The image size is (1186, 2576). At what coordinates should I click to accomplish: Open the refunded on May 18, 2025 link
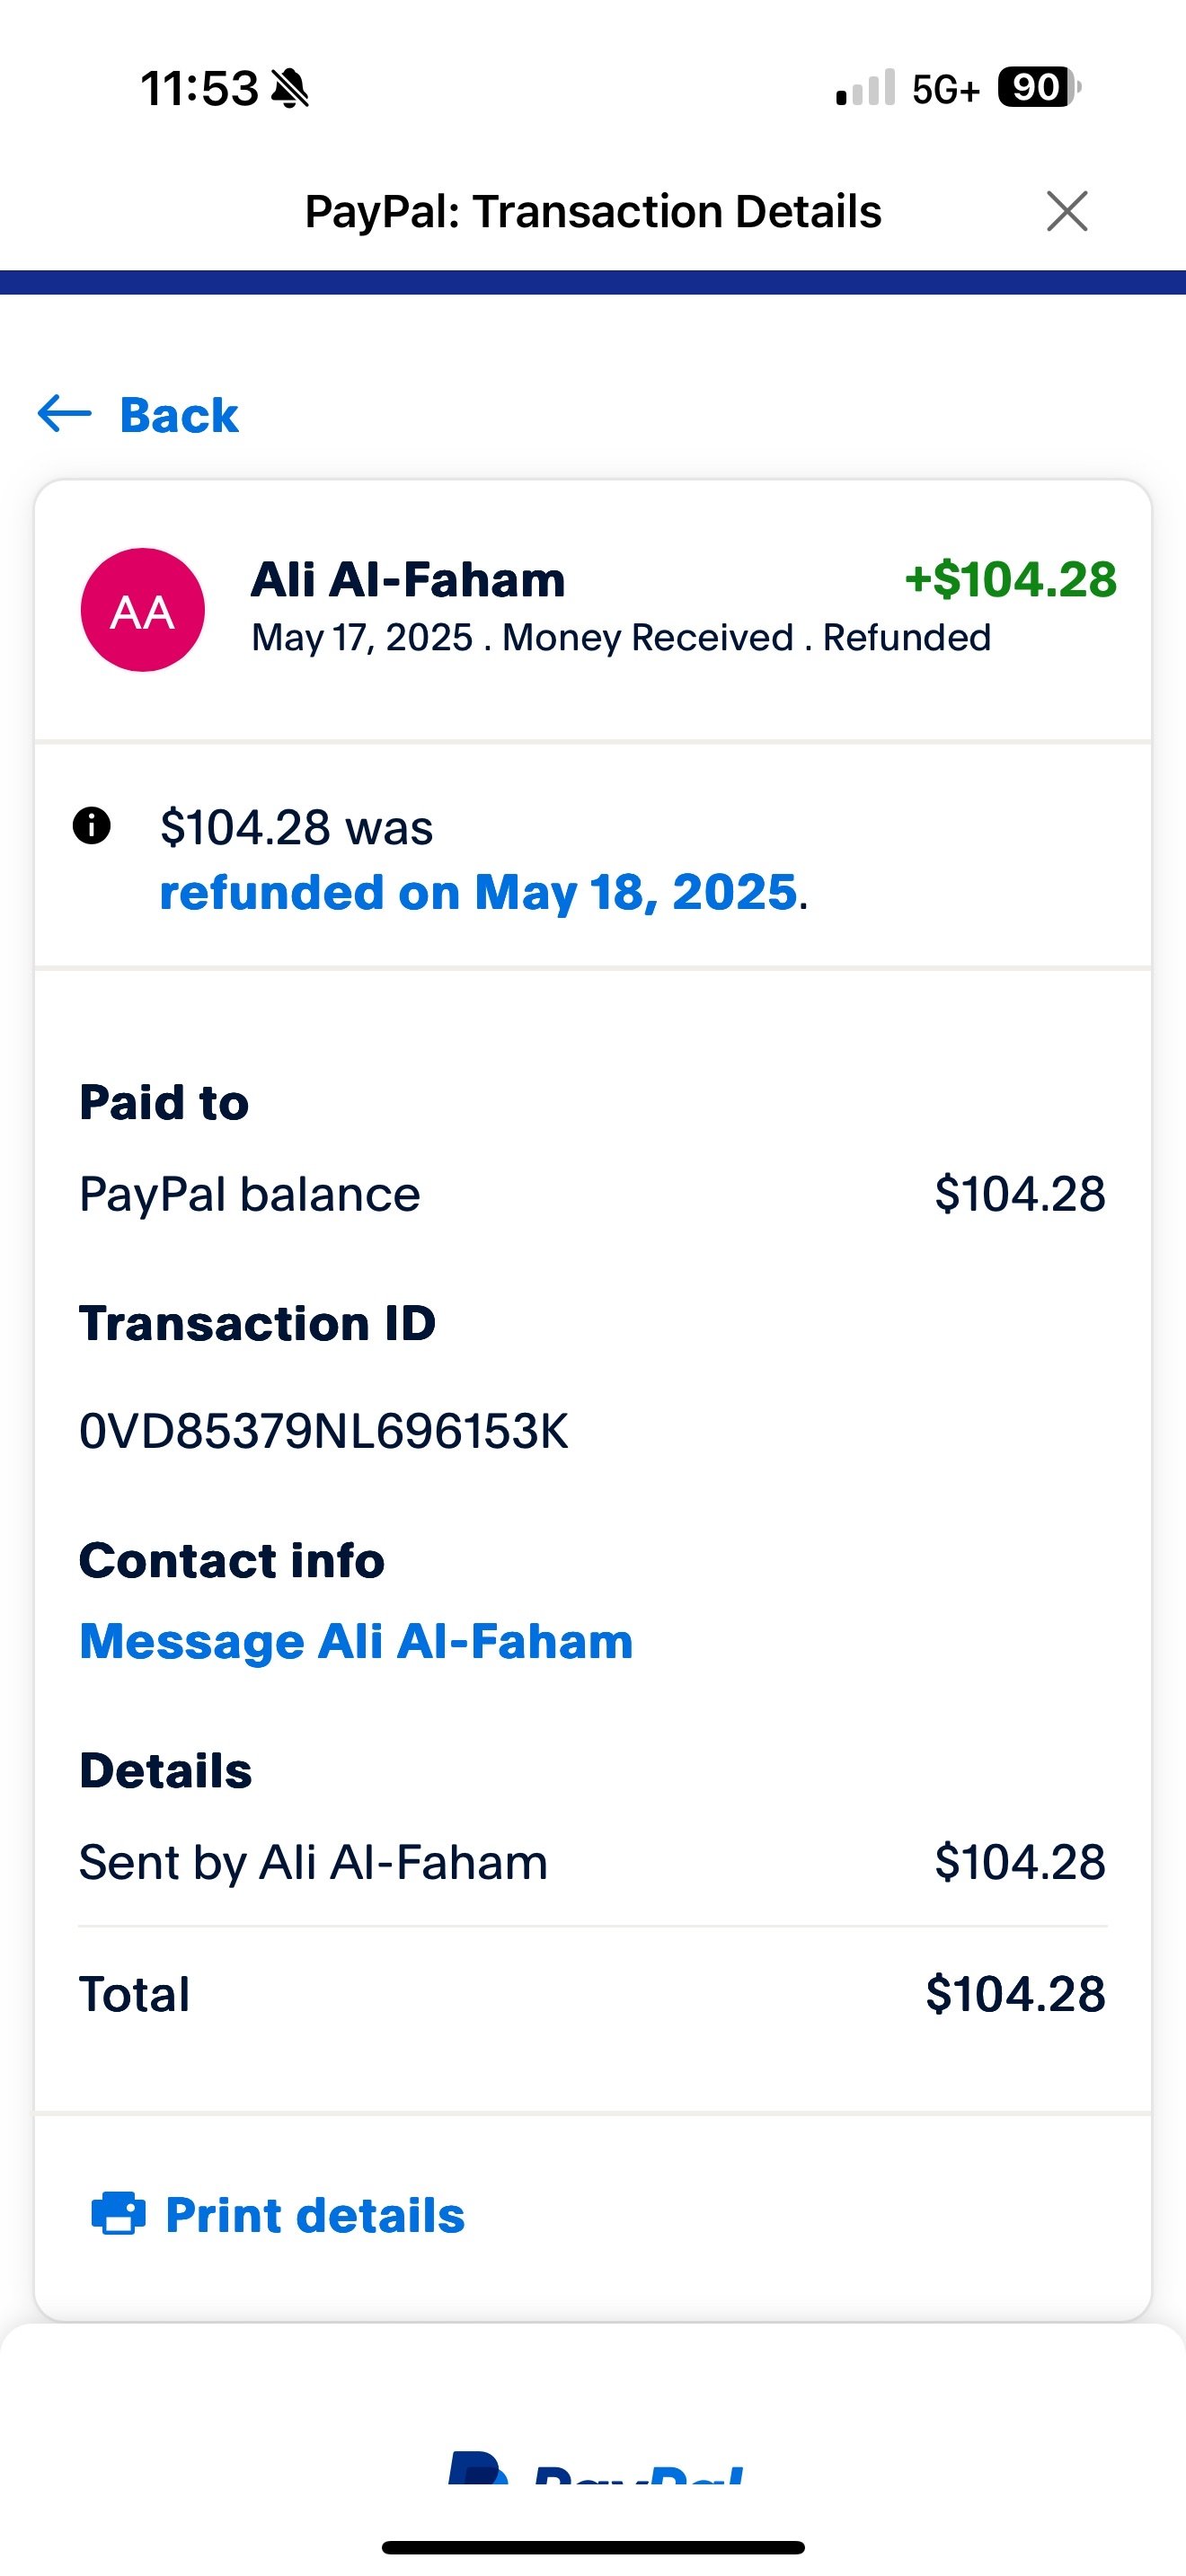coord(479,892)
